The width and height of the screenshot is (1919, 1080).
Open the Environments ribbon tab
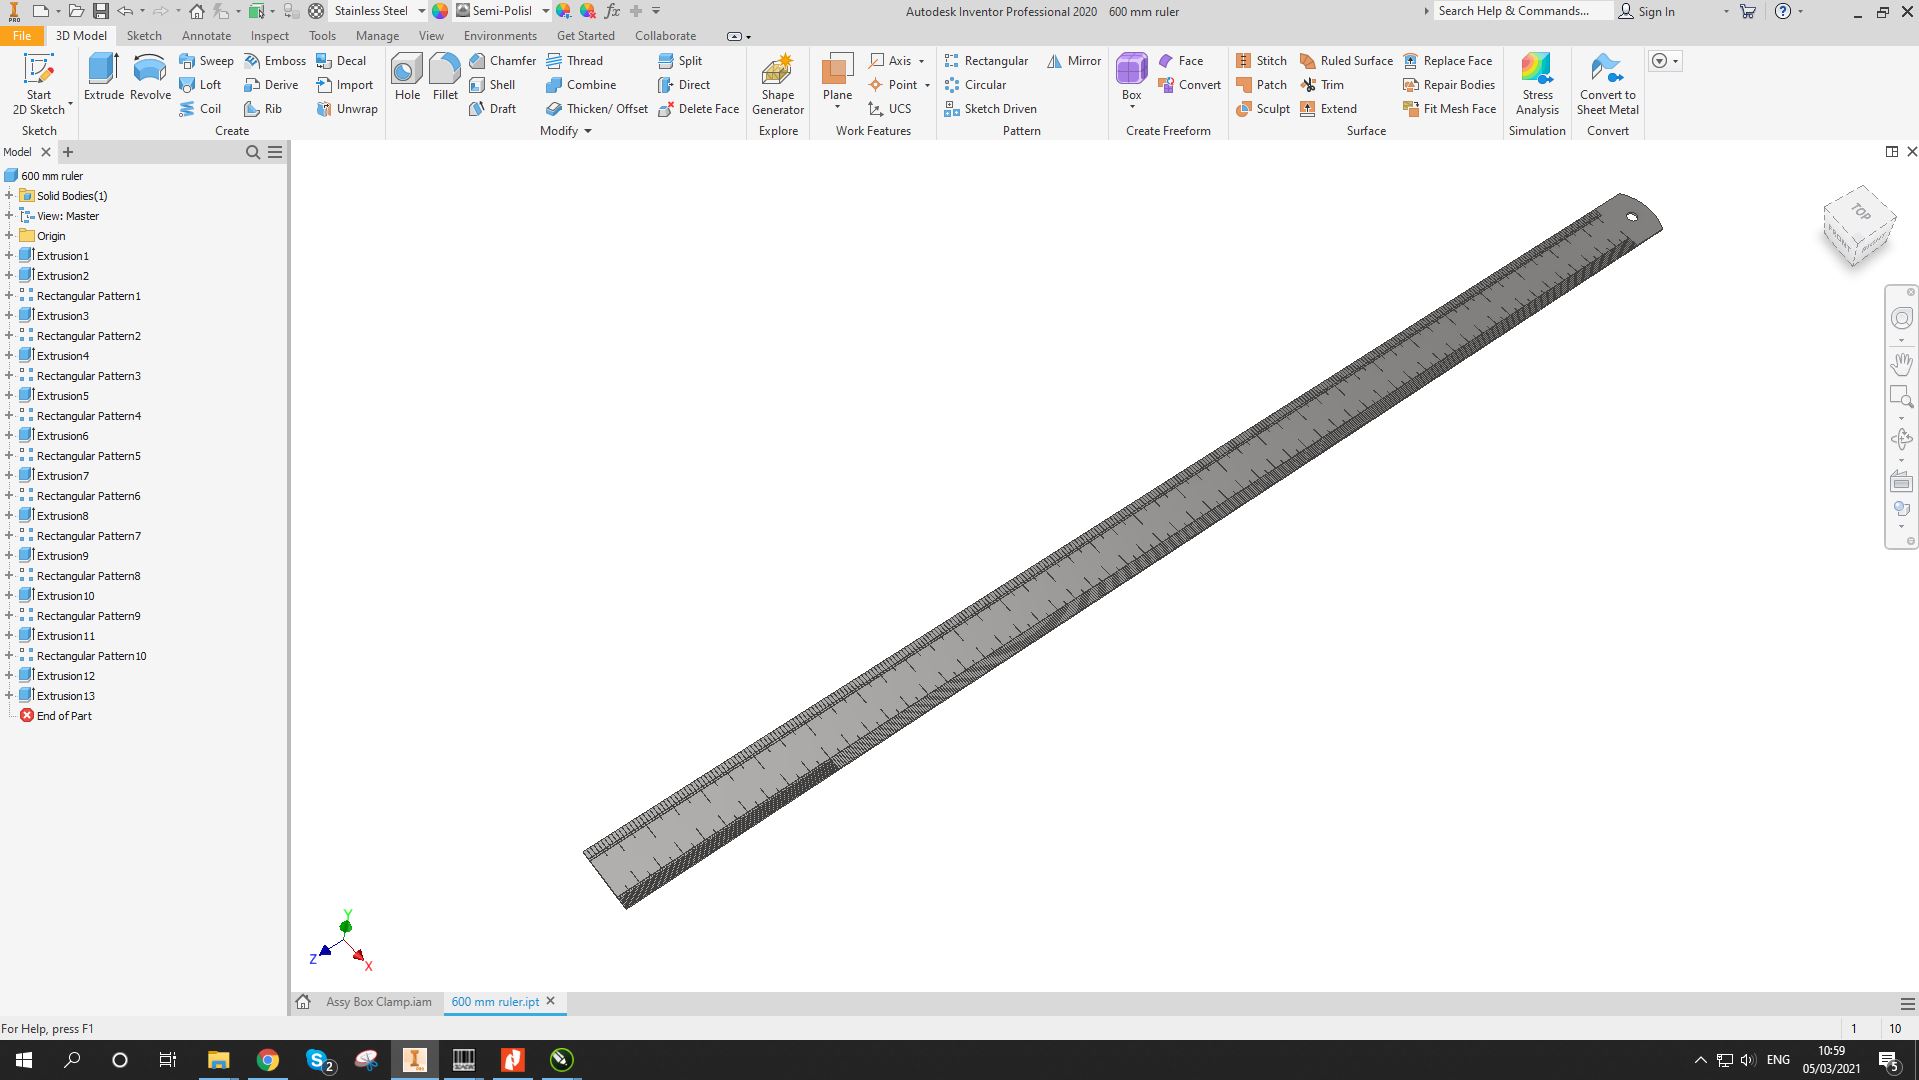(500, 36)
